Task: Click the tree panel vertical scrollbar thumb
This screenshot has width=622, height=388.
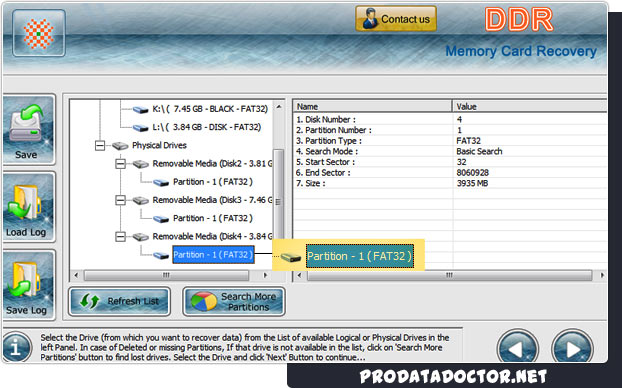Action: coord(278,194)
